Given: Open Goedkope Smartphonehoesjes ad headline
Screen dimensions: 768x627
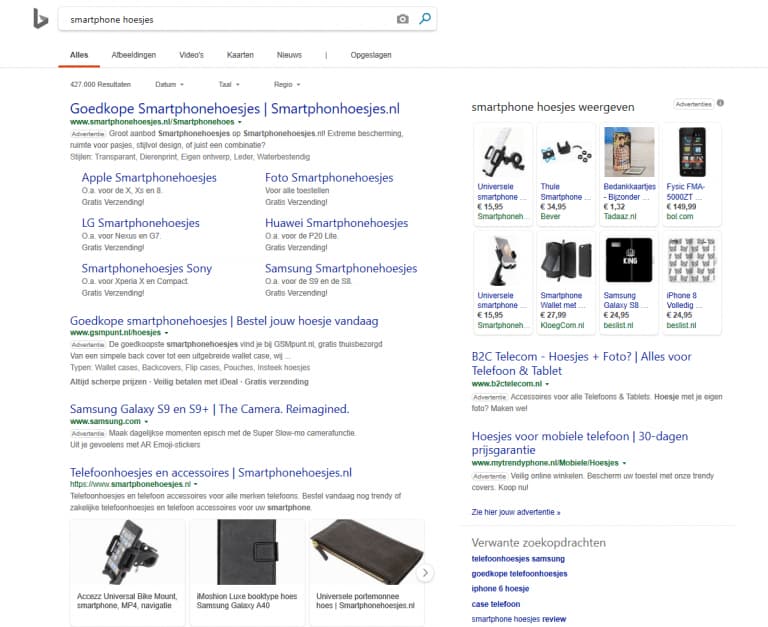Looking at the screenshot, I should coord(235,108).
